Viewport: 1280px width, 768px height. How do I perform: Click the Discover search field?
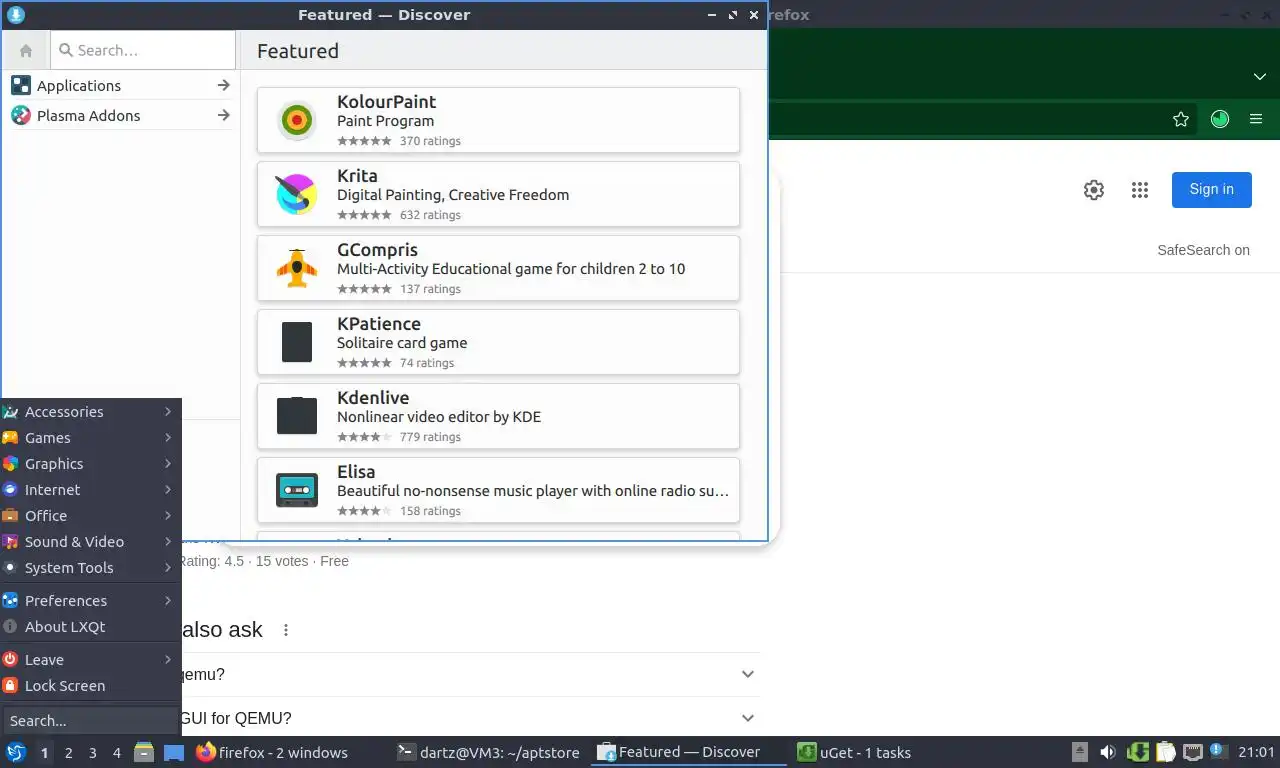(x=142, y=50)
